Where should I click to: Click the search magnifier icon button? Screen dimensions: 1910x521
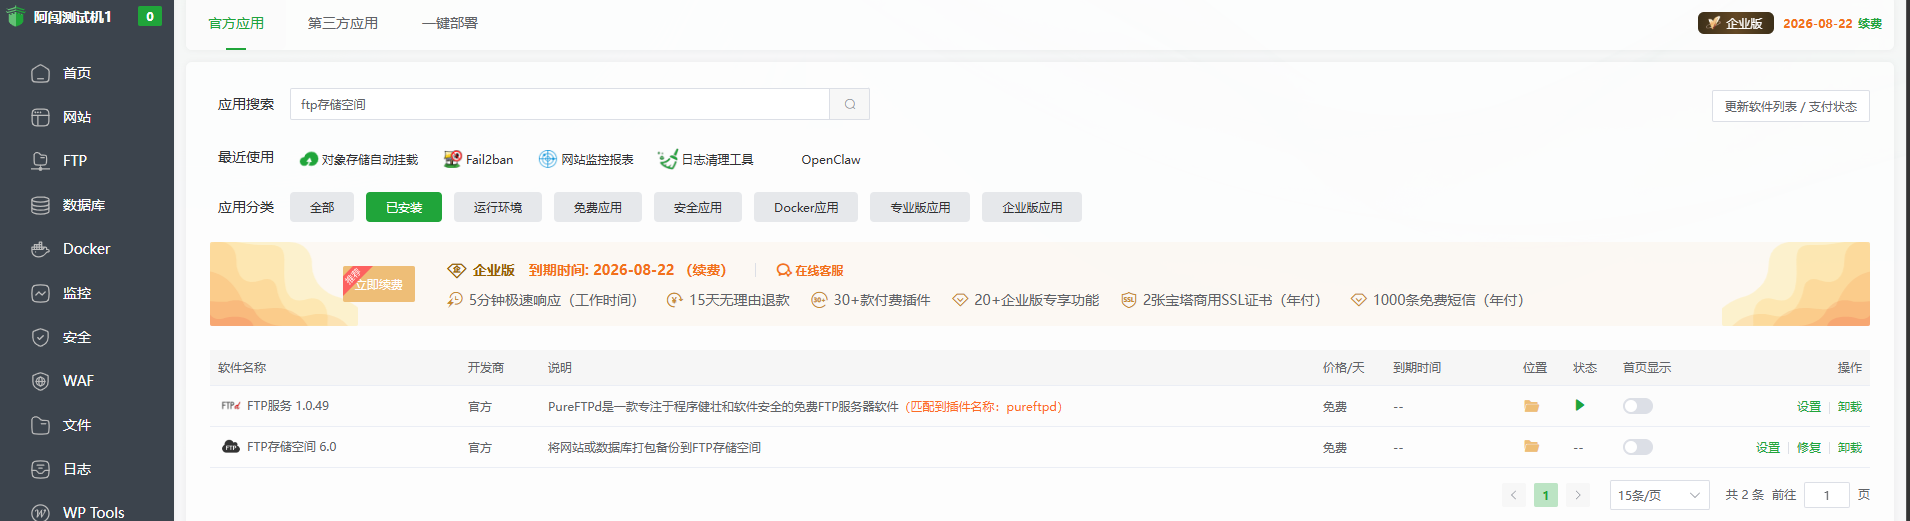(x=849, y=104)
